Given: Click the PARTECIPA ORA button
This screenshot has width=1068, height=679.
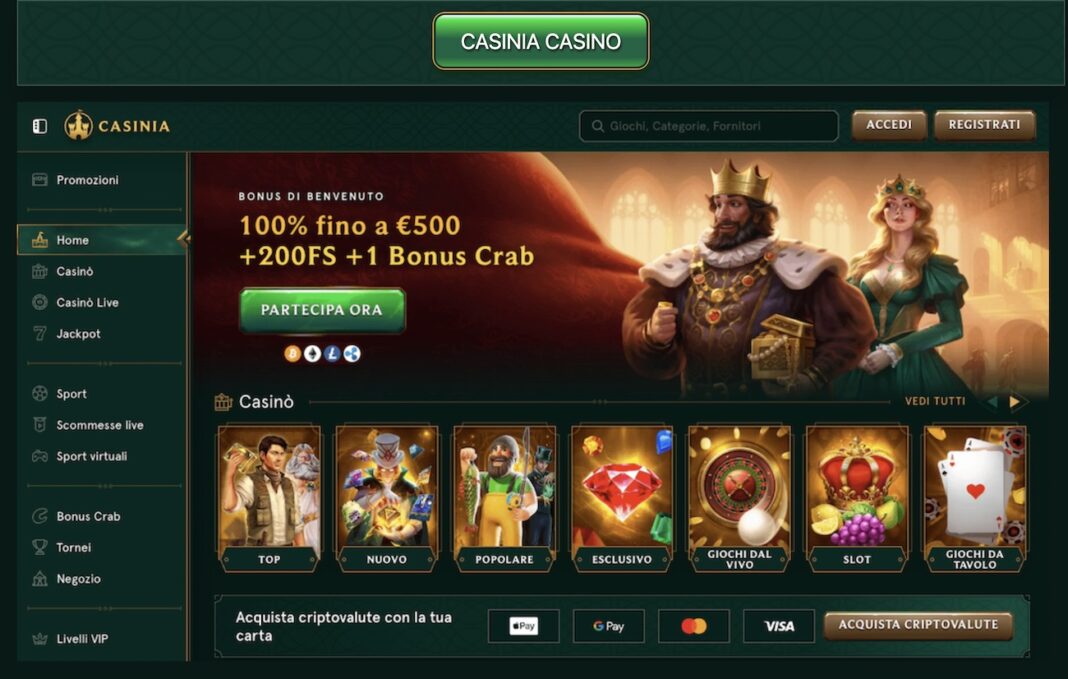Looking at the screenshot, I should point(322,310).
